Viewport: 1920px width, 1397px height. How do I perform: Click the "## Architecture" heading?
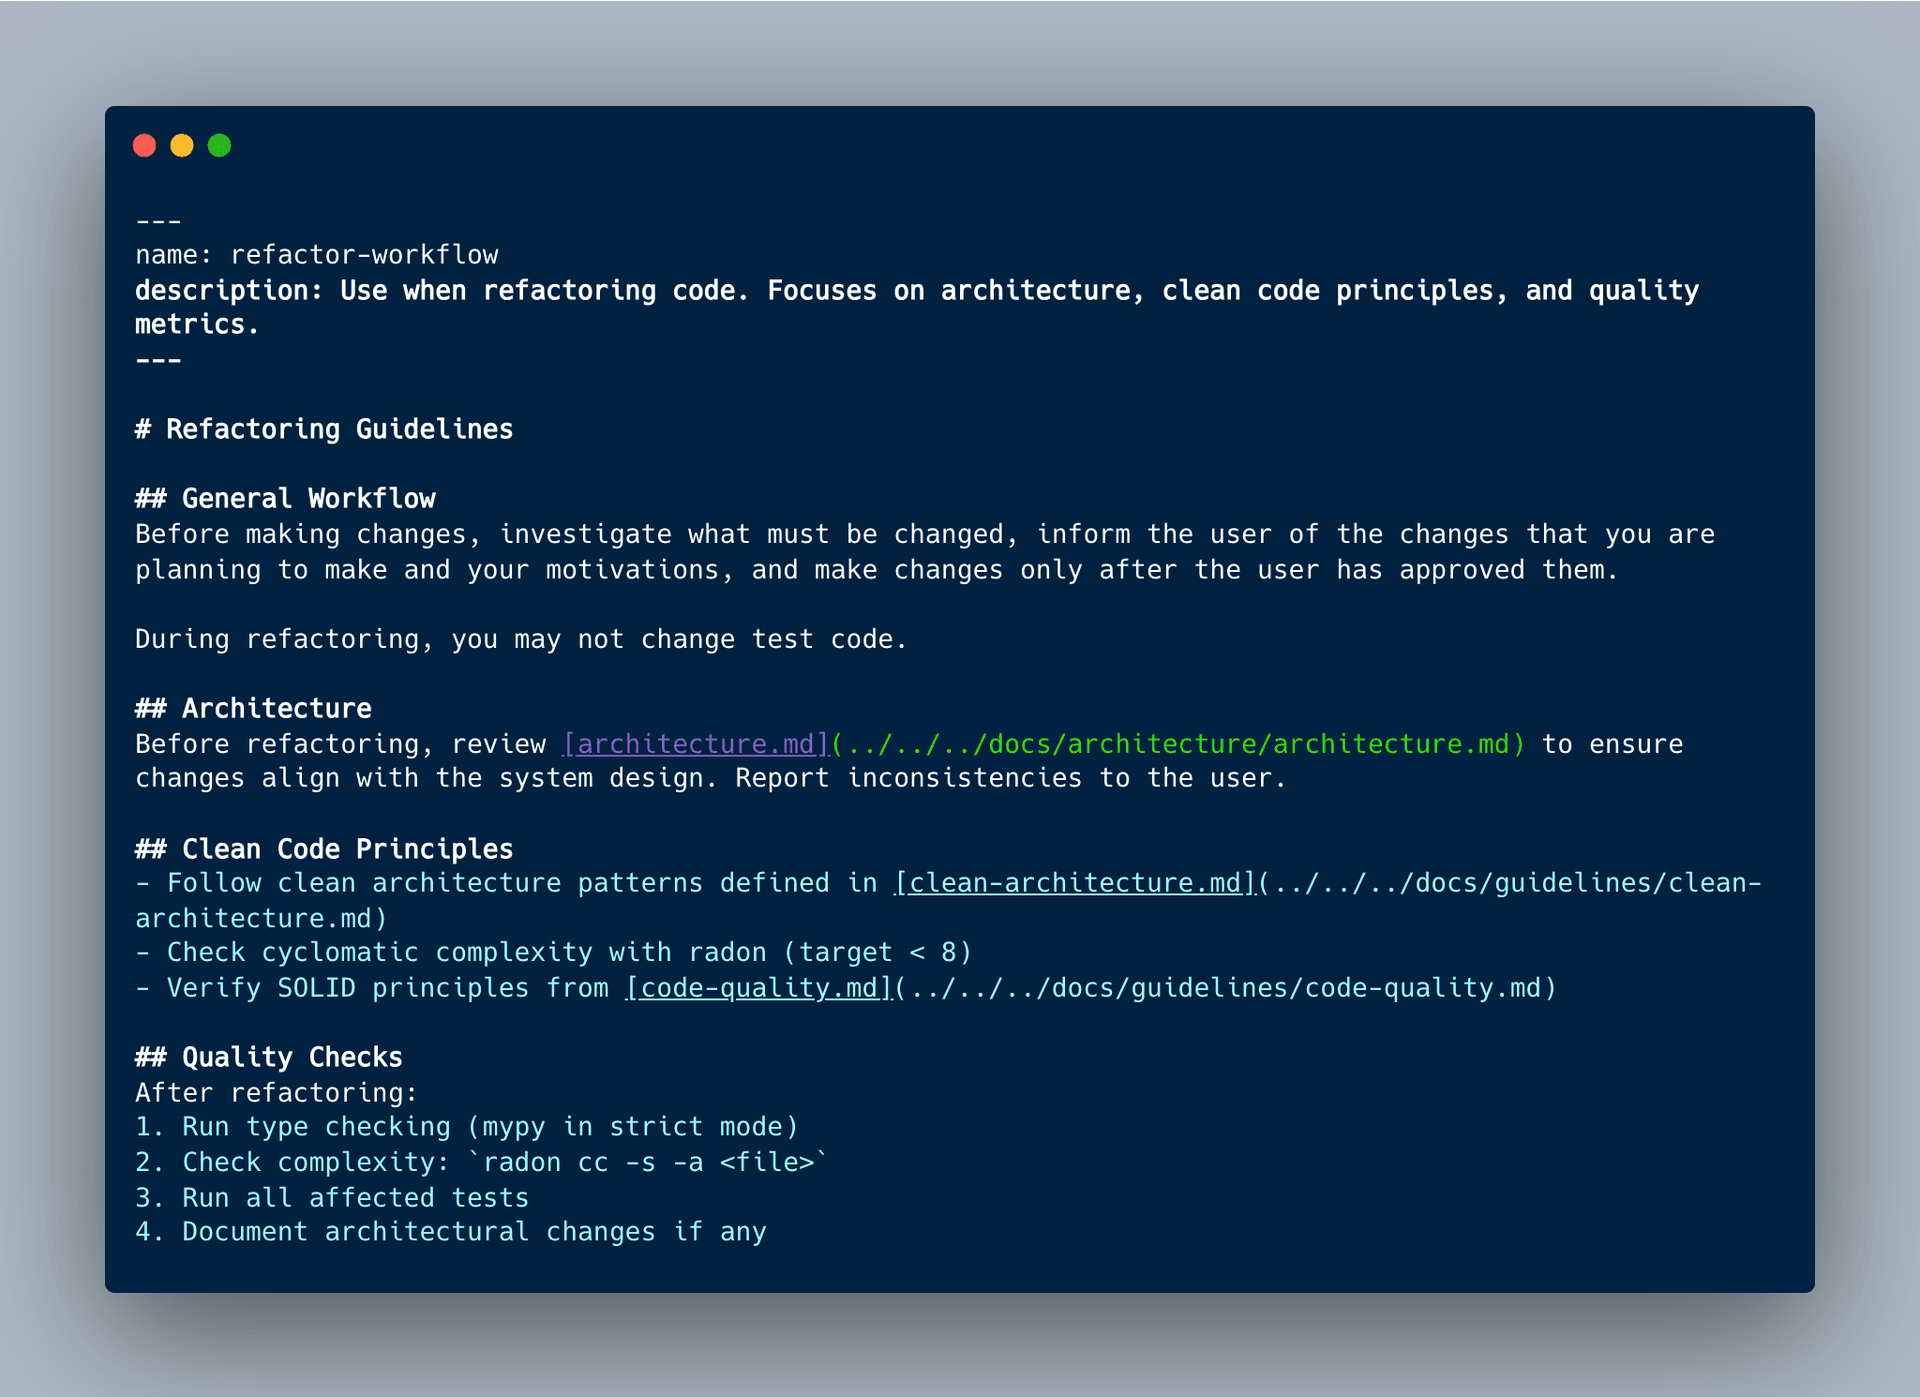[253, 708]
